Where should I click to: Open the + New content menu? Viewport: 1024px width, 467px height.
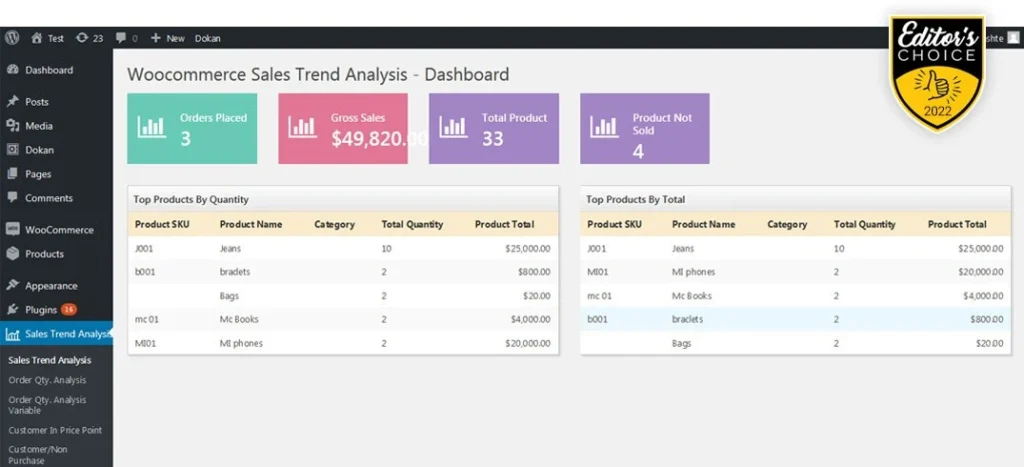(168, 38)
